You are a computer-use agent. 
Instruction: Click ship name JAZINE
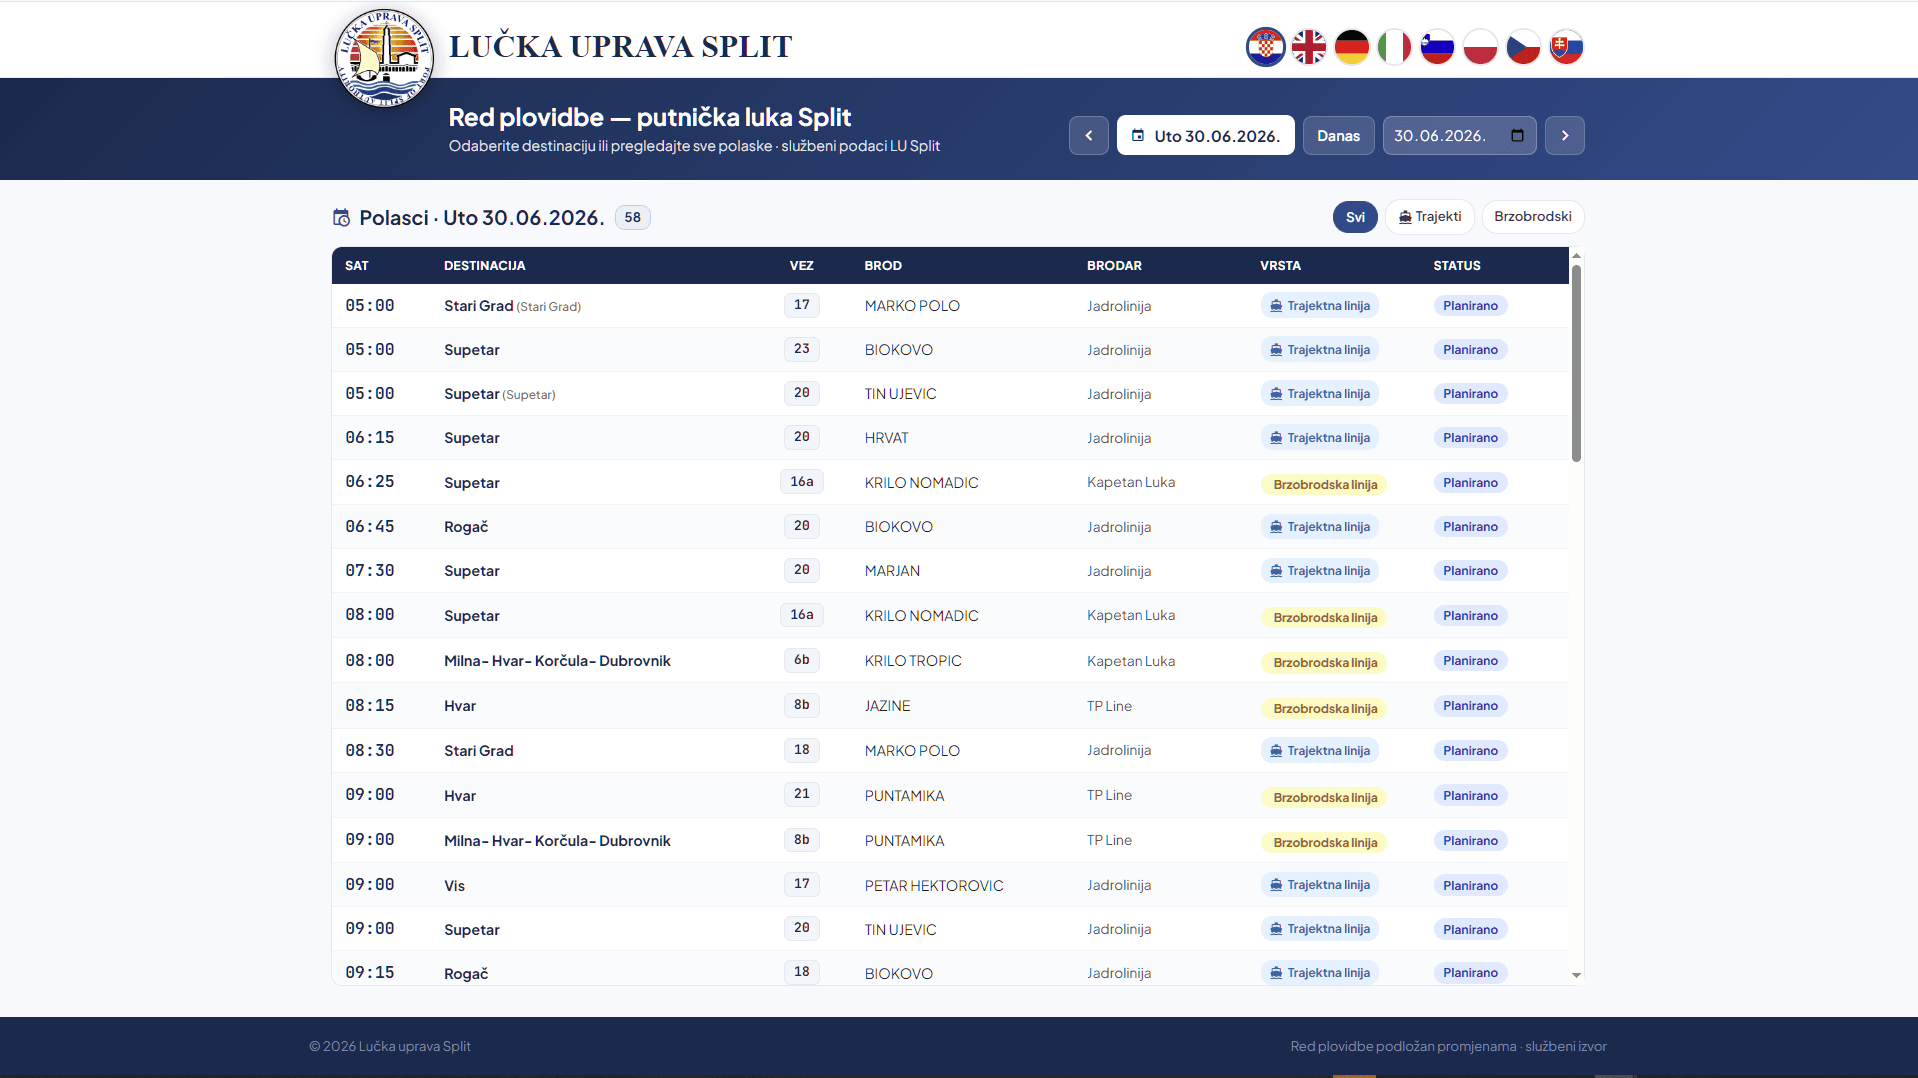887,706
